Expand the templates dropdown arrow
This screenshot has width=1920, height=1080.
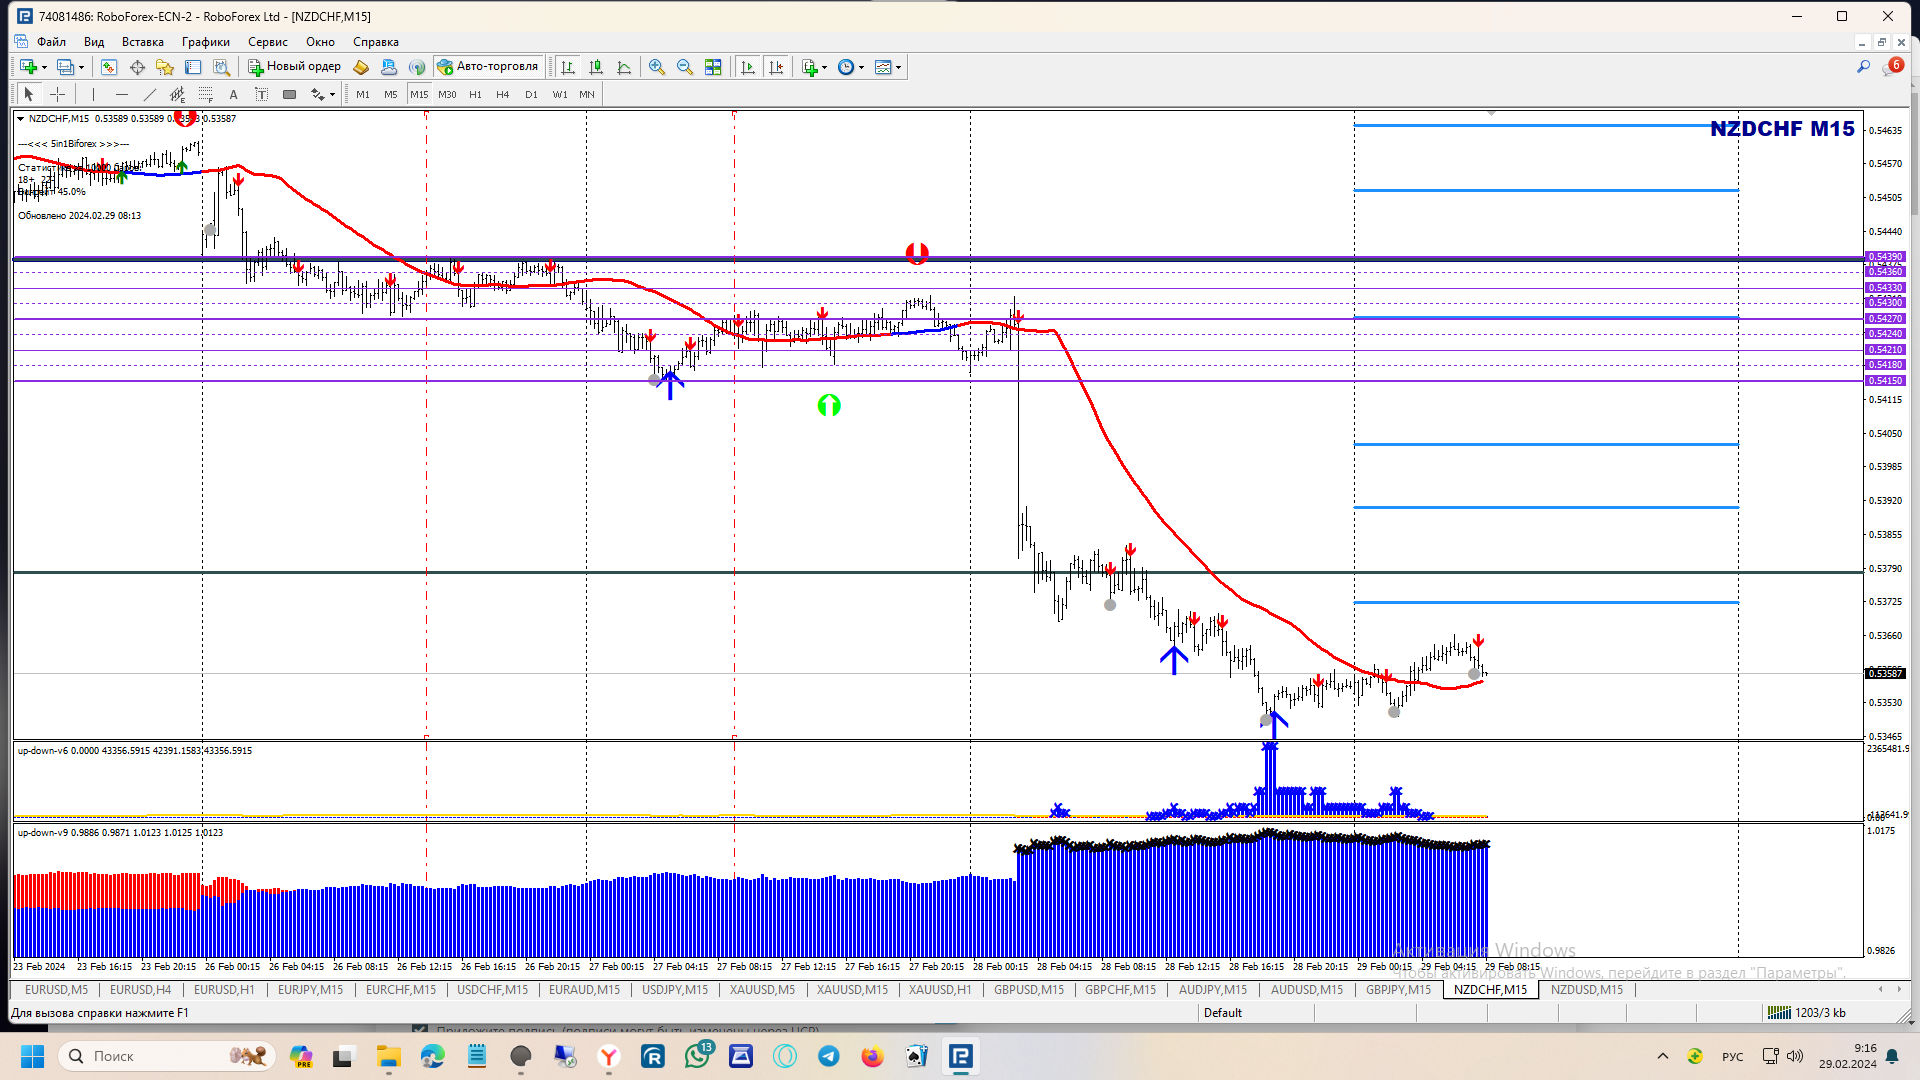click(x=899, y=67)
